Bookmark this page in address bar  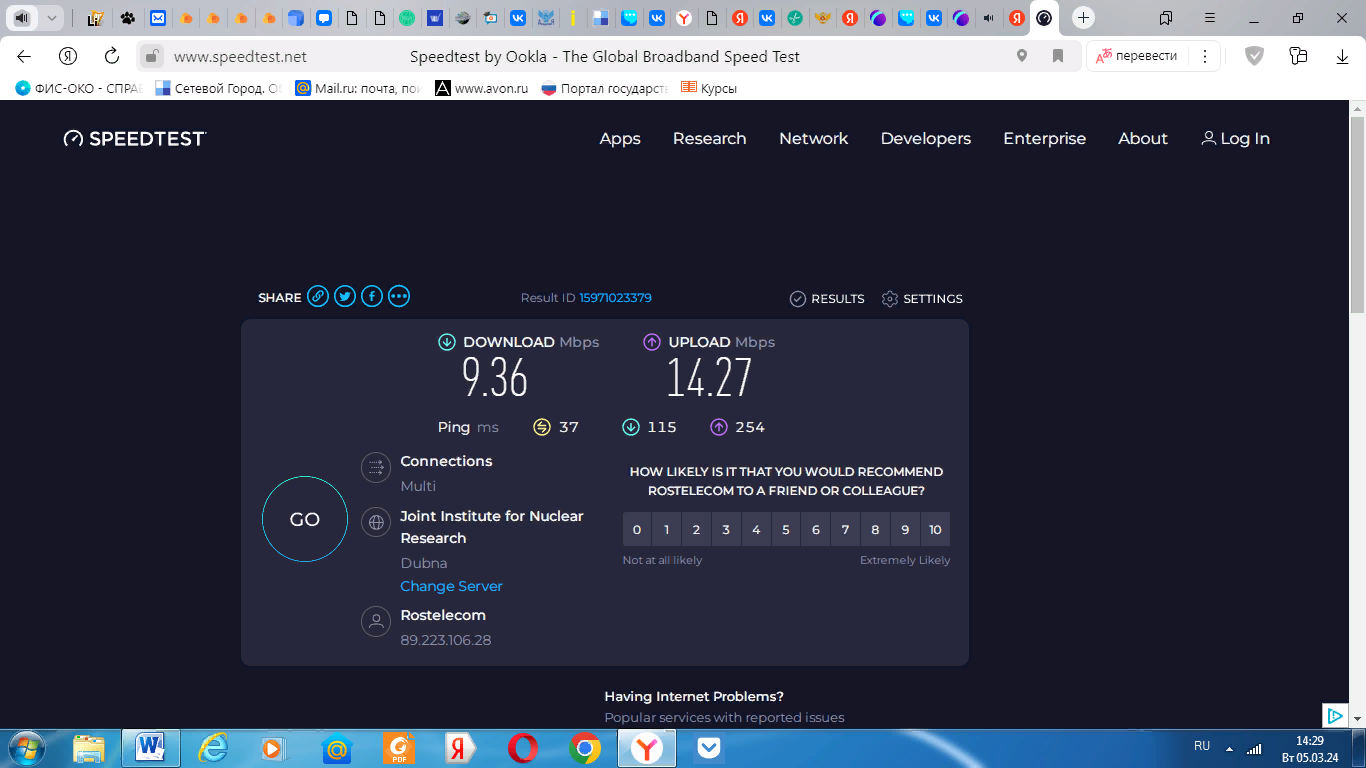coord(1058,56)
